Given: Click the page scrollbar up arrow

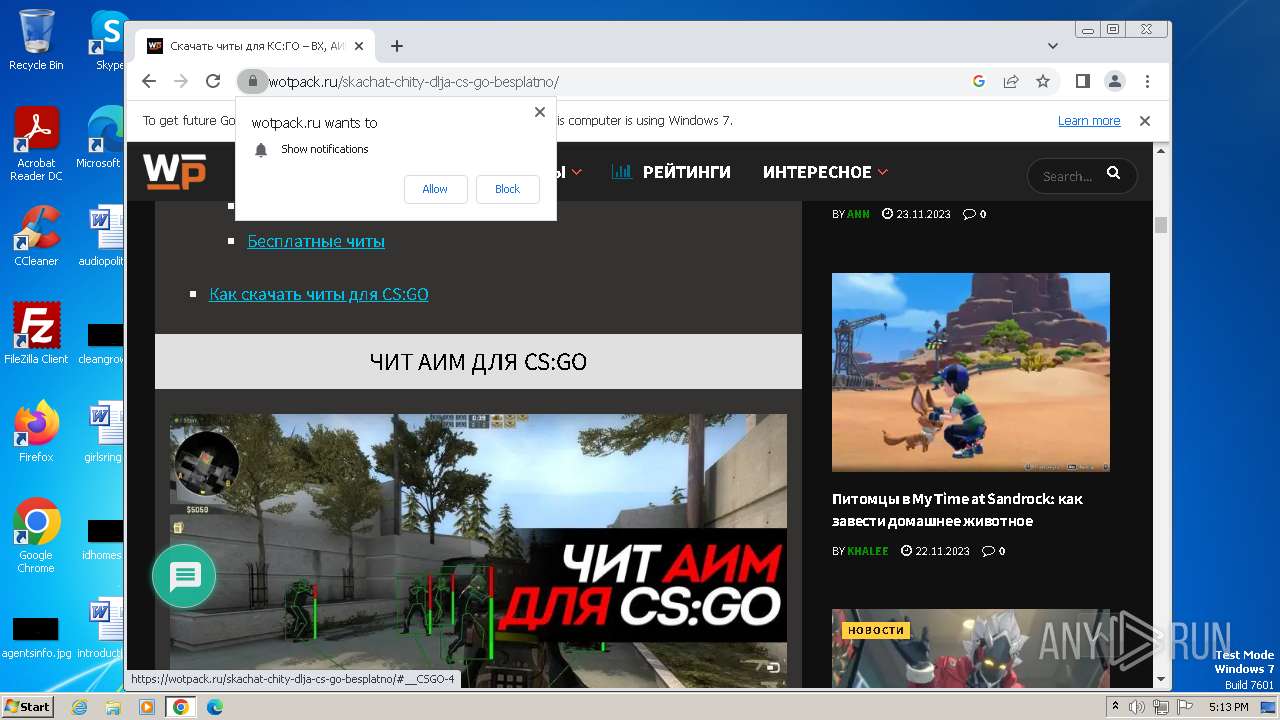Looking at the screenshot, I should tap(1161, 151).
